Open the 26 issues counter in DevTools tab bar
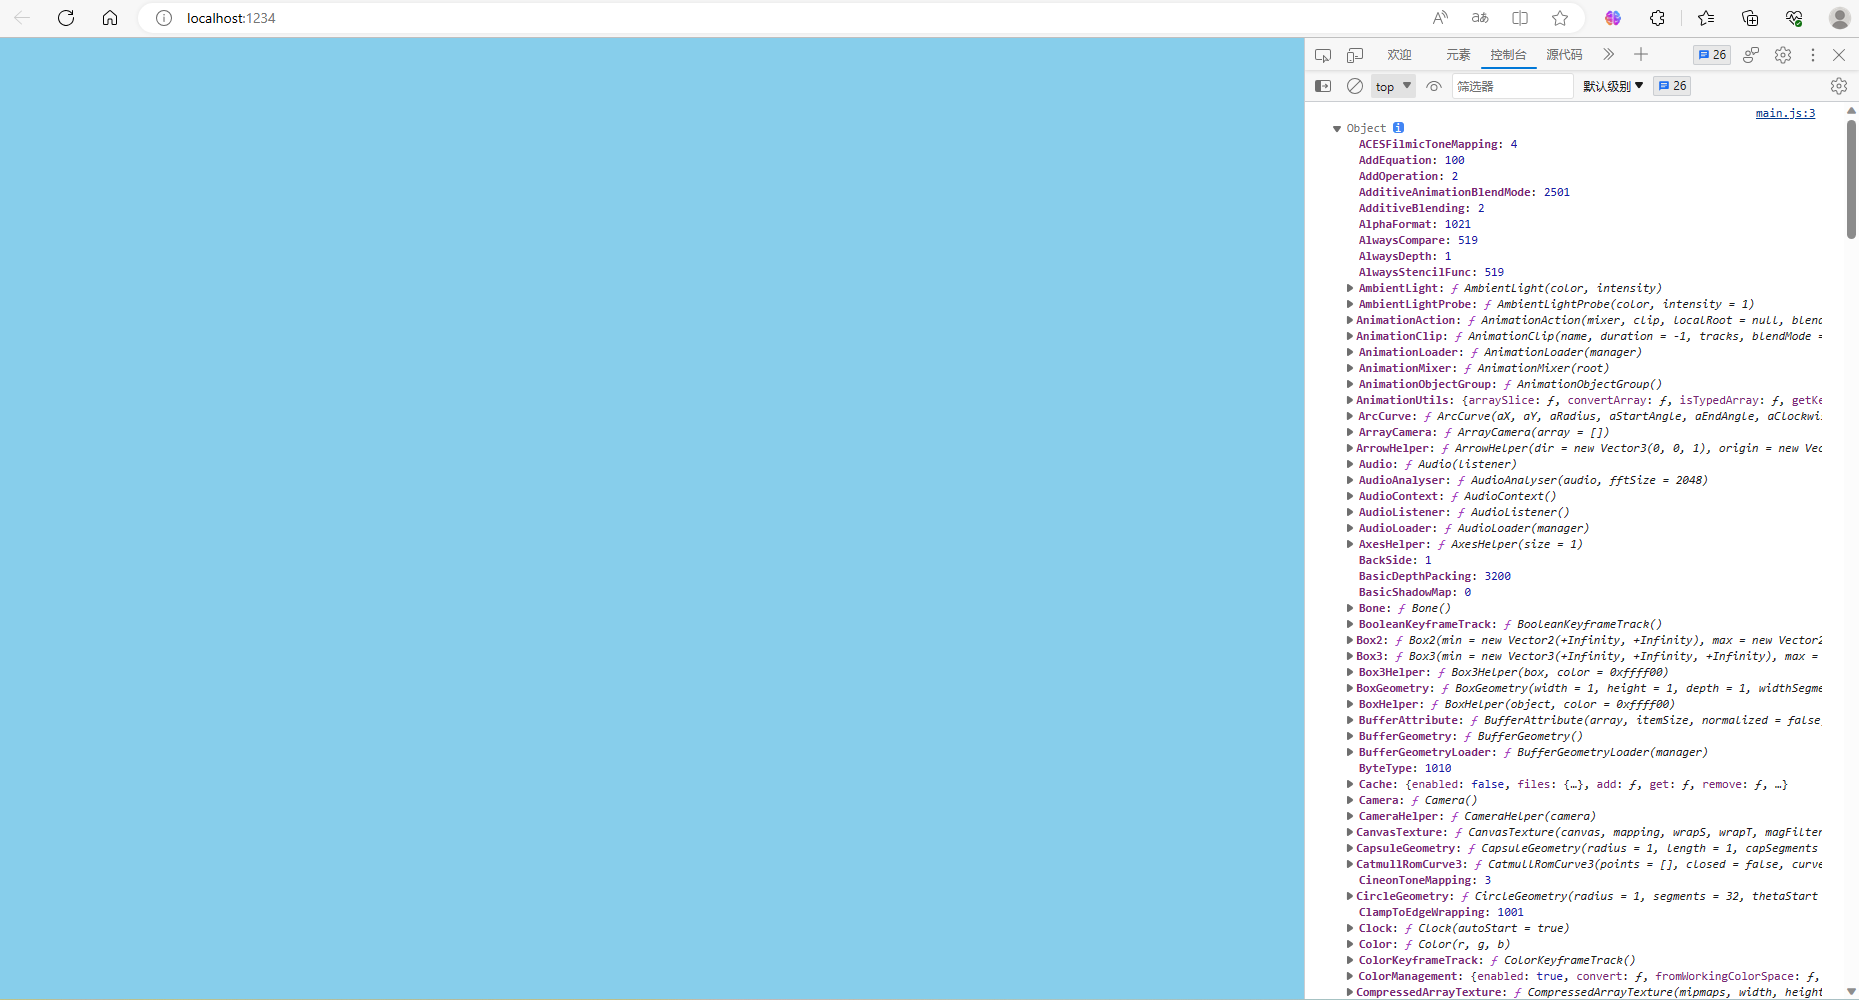 pos(1712,55)
